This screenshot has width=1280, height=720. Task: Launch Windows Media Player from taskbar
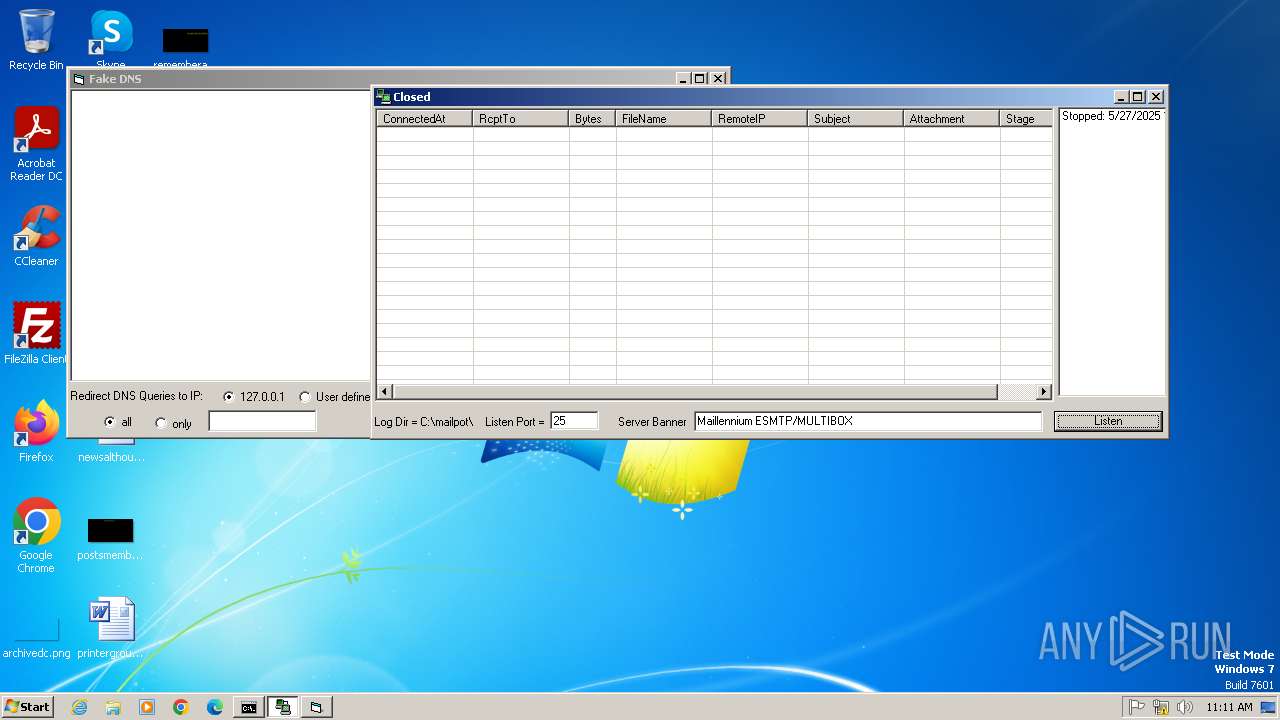point(147,707)
